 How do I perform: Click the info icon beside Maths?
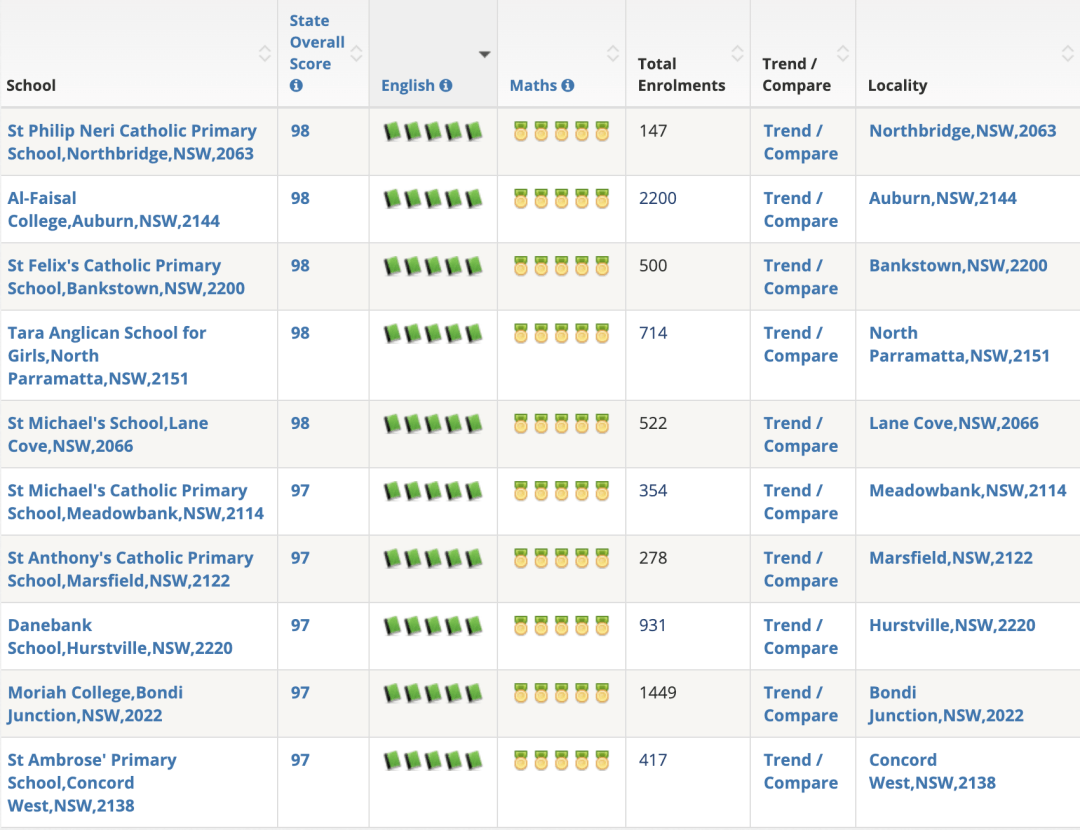pyautogui.click(x=568, y=85)
